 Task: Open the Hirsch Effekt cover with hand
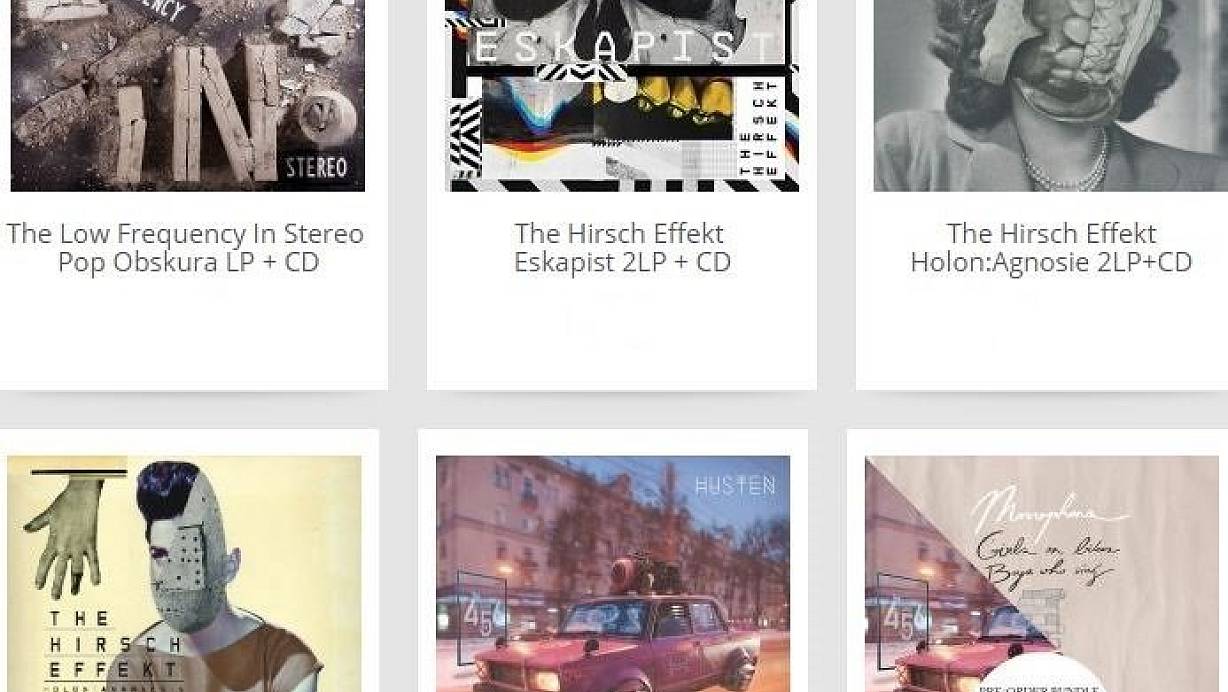point(184,574)
